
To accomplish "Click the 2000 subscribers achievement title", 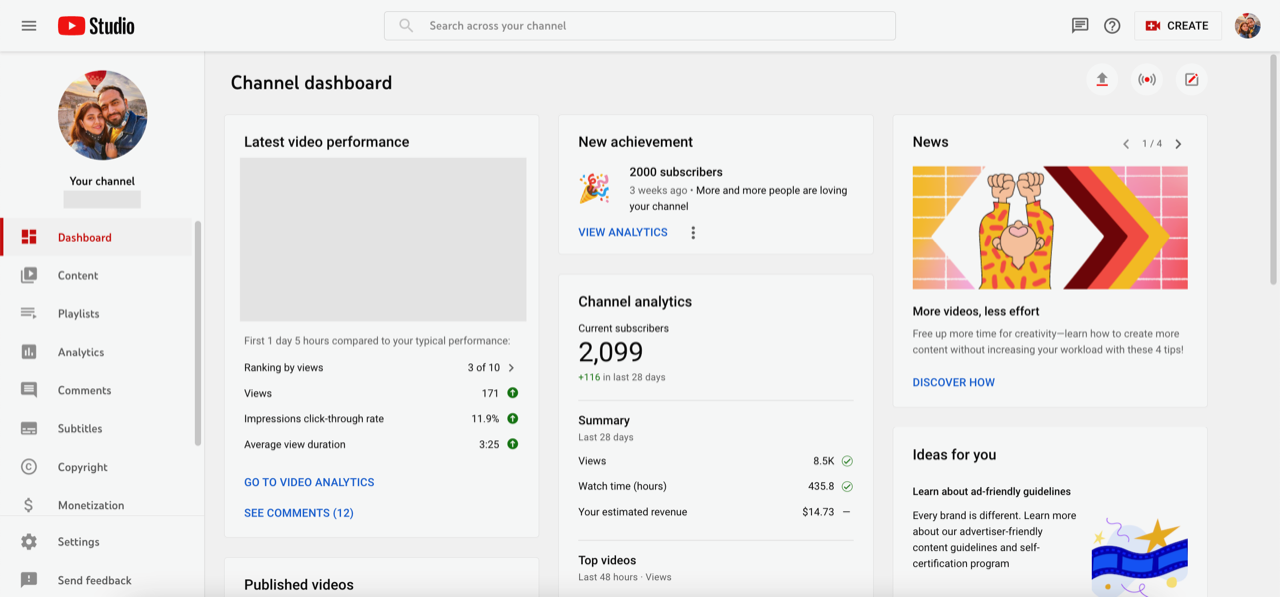I will [x=676, y=172].
